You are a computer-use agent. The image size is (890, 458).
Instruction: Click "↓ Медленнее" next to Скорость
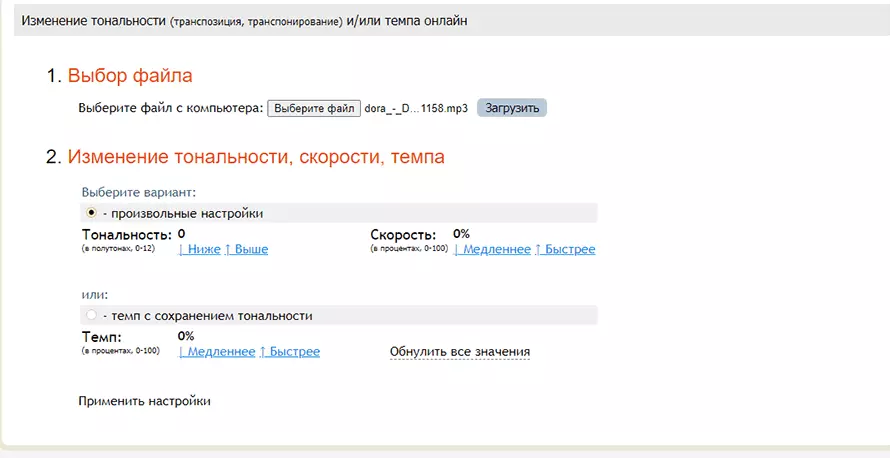click(492, 249)
